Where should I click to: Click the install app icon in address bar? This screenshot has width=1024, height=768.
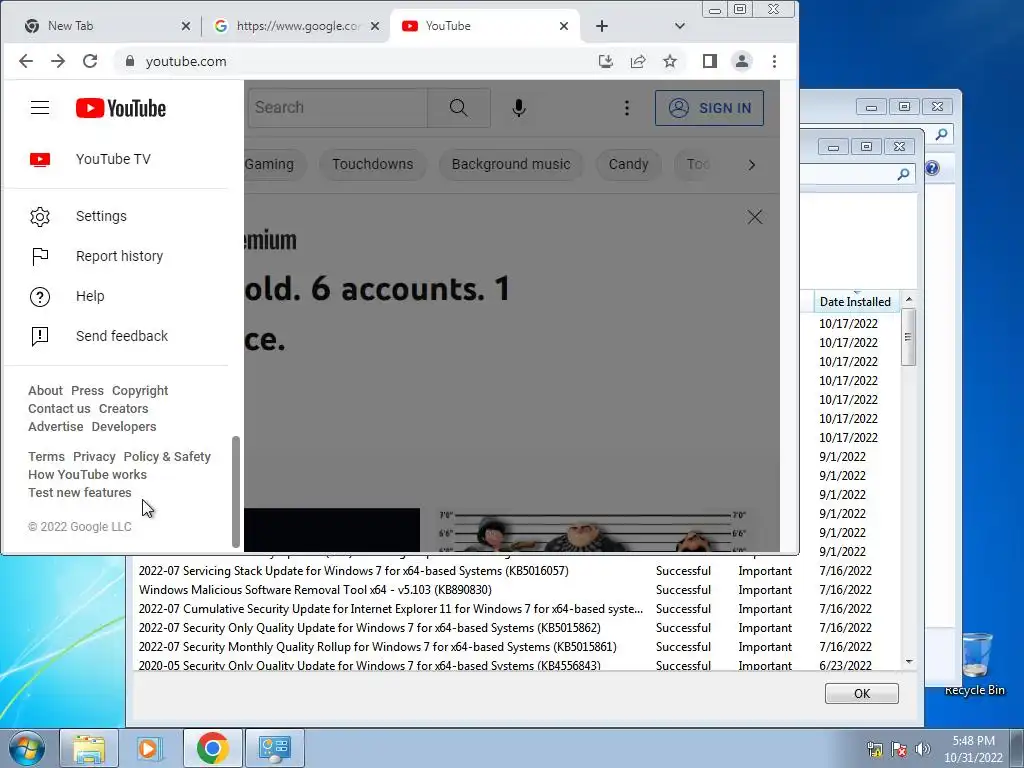pyautogui.click(x=605, y=61)
